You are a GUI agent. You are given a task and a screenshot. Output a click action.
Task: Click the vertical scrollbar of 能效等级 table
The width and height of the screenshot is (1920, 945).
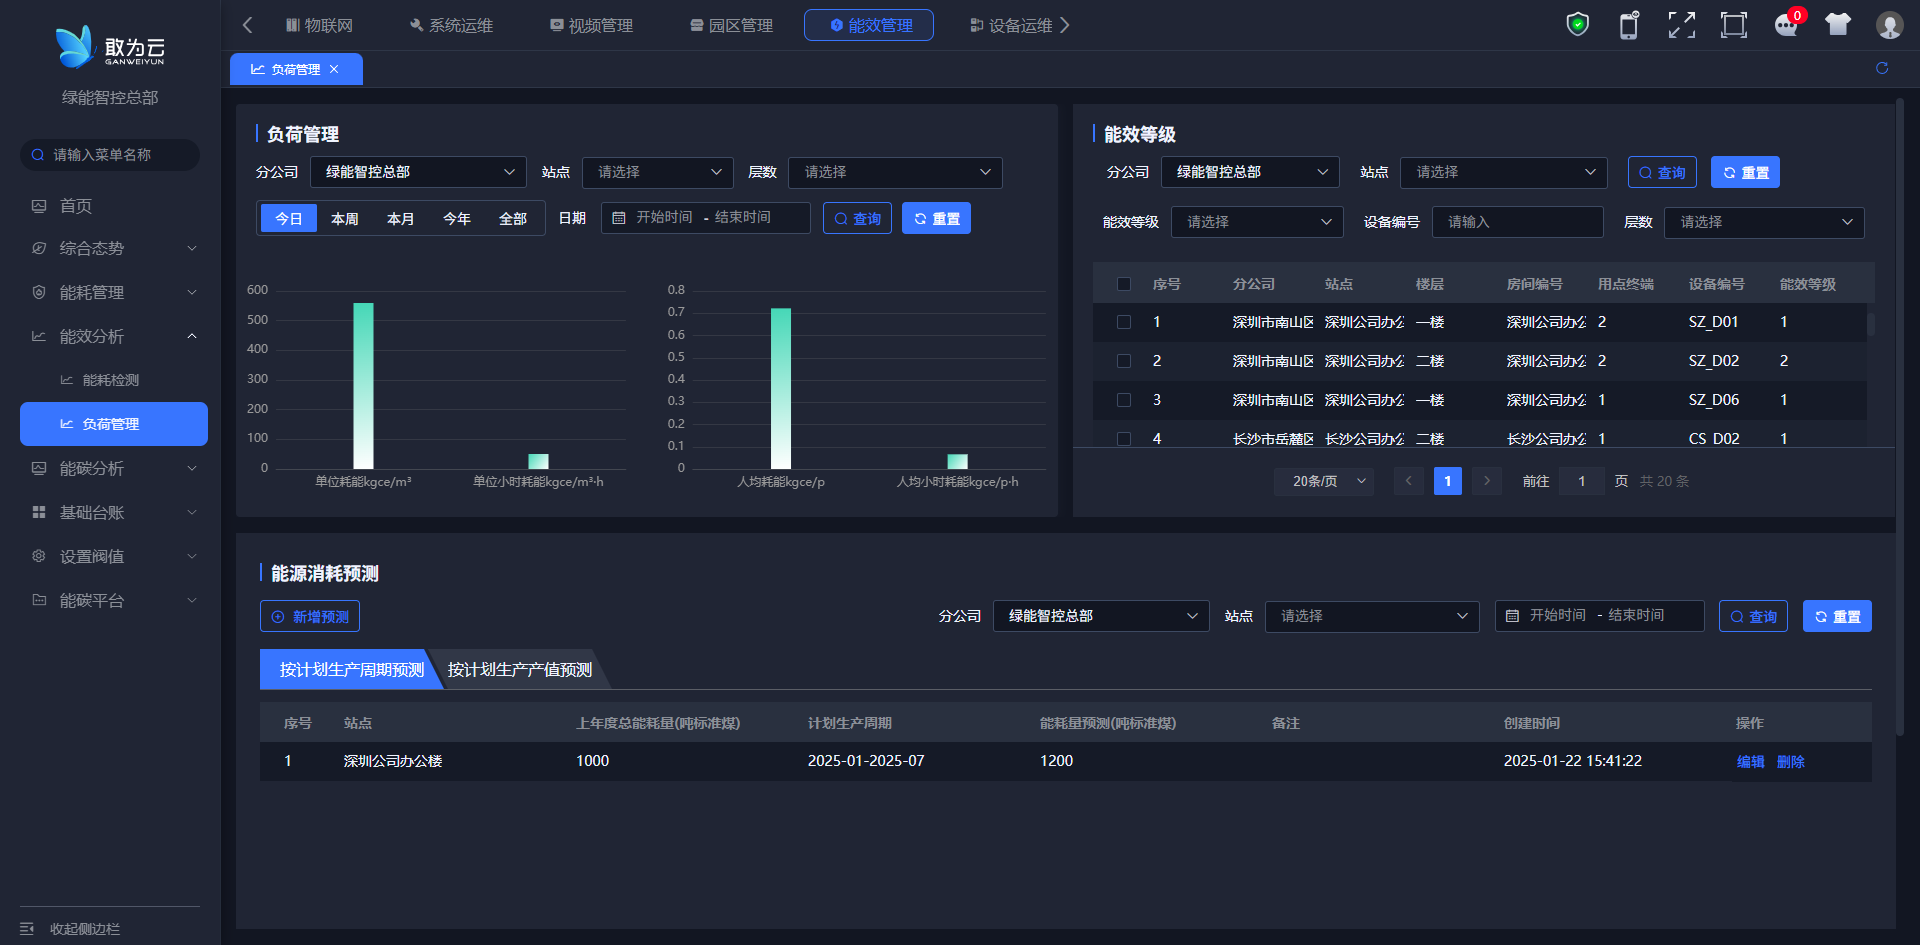click(1870, 324)
